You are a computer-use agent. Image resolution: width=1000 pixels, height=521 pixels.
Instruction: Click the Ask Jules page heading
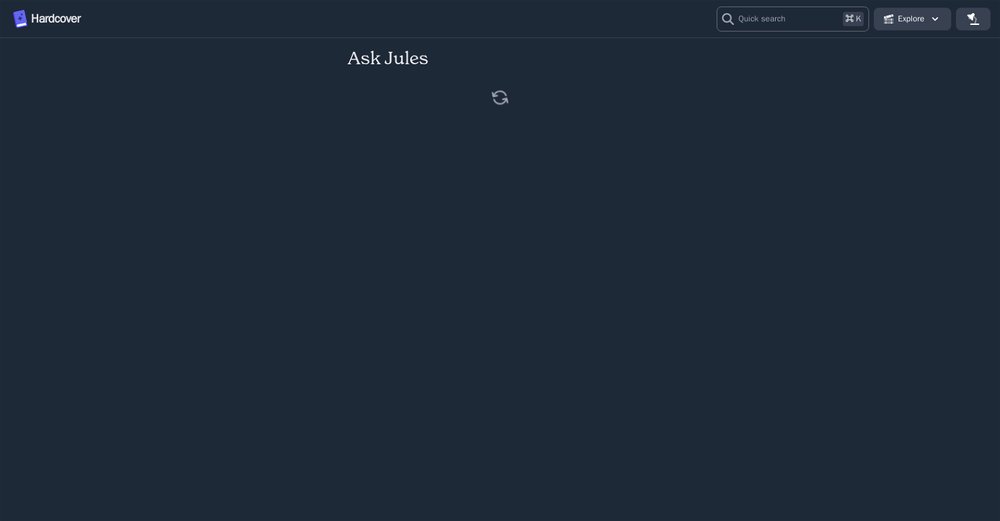click(x=388, y=58)
